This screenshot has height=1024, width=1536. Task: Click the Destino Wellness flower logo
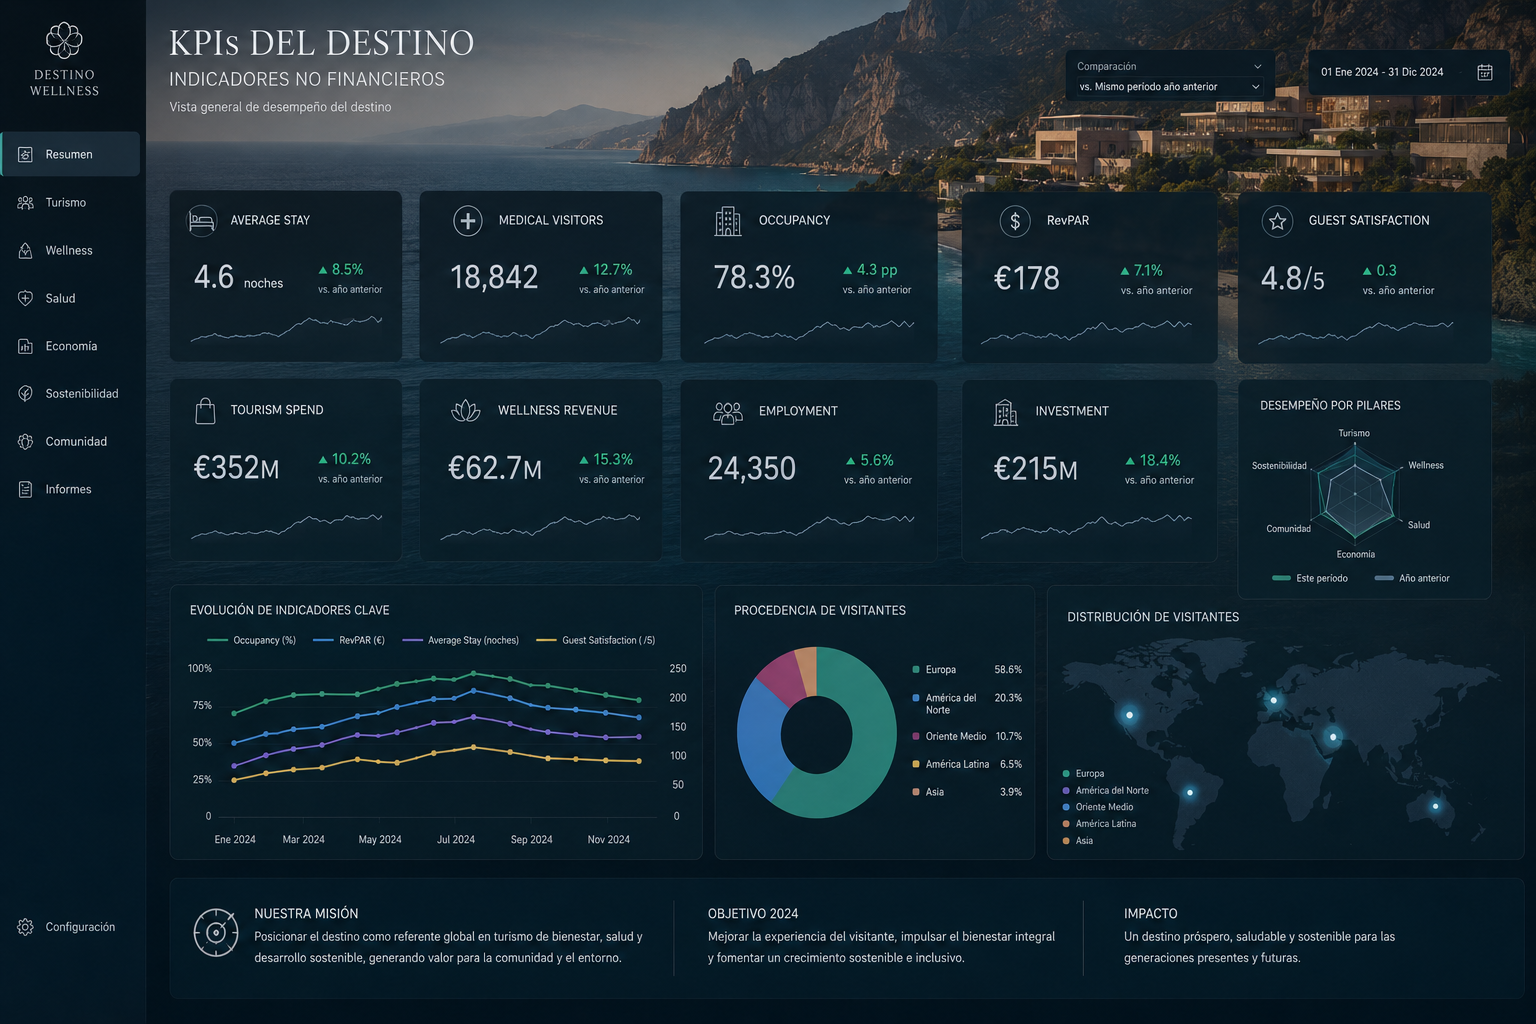pyautogui.click(x=64, y=40)
